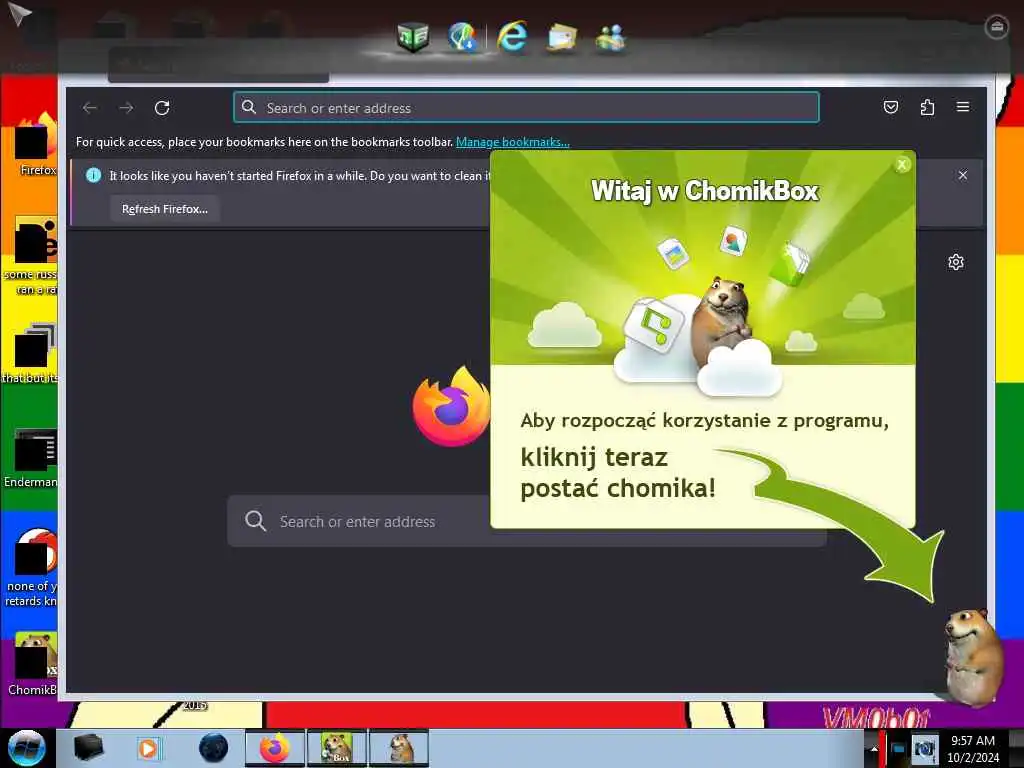Show hidden system tray icons

tap(874, 749)
